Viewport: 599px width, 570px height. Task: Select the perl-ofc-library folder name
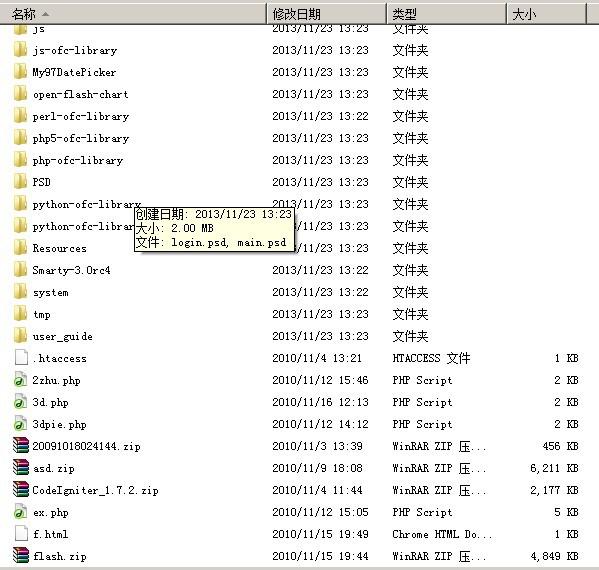(x=81, y=116)
